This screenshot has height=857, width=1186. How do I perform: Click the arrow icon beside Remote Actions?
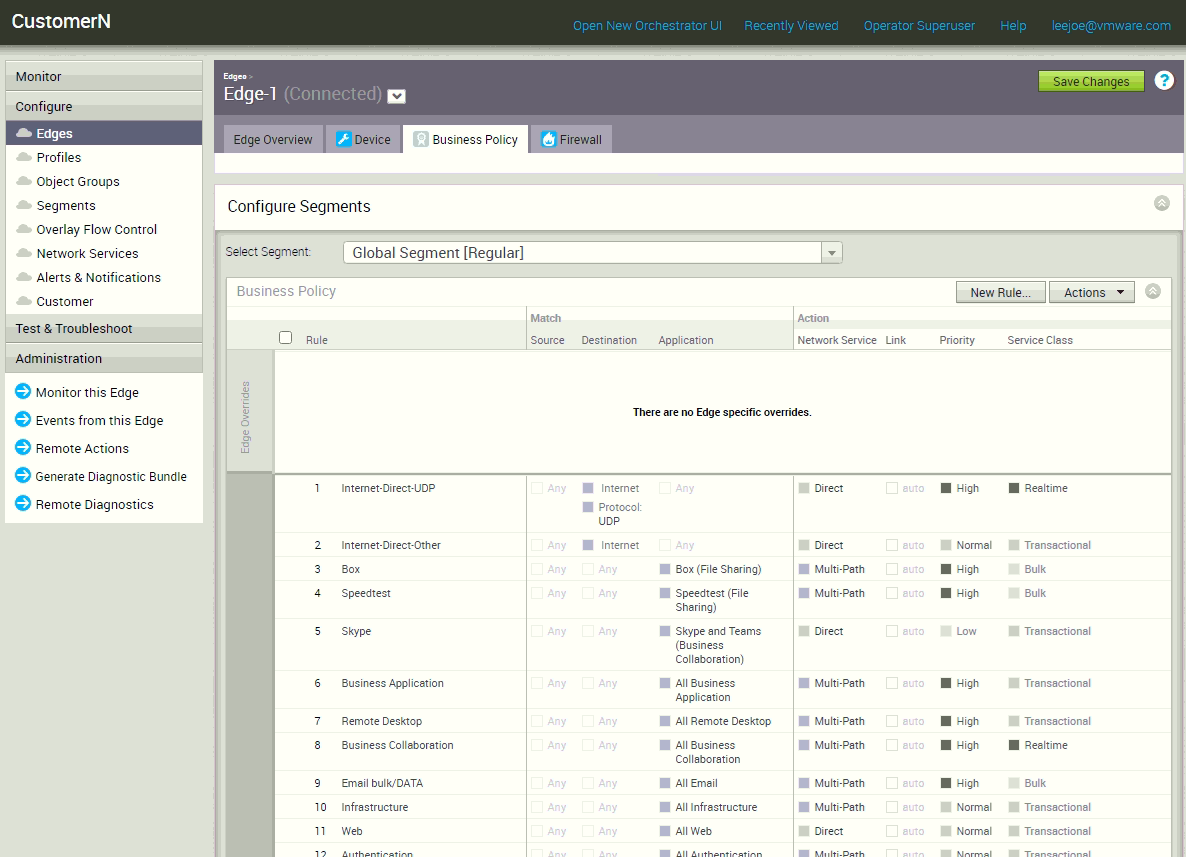tap(23, 448)
